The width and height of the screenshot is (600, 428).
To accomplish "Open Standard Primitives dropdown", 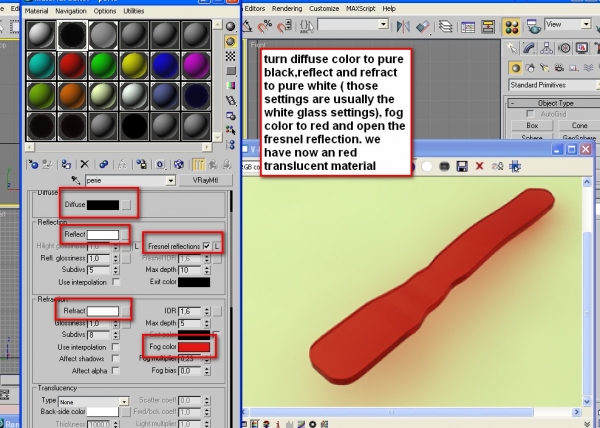I will pyautogui.click(x=553, y=85).
